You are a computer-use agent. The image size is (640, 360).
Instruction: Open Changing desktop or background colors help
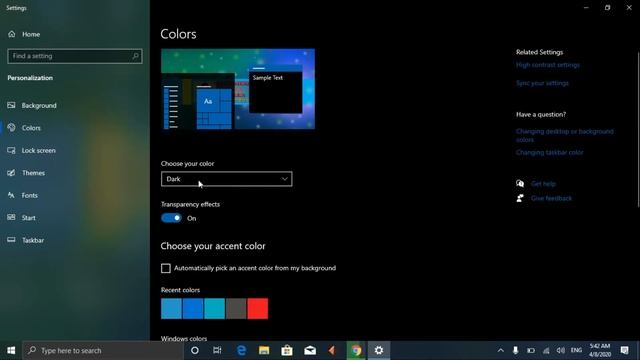[x=565, y=136]
